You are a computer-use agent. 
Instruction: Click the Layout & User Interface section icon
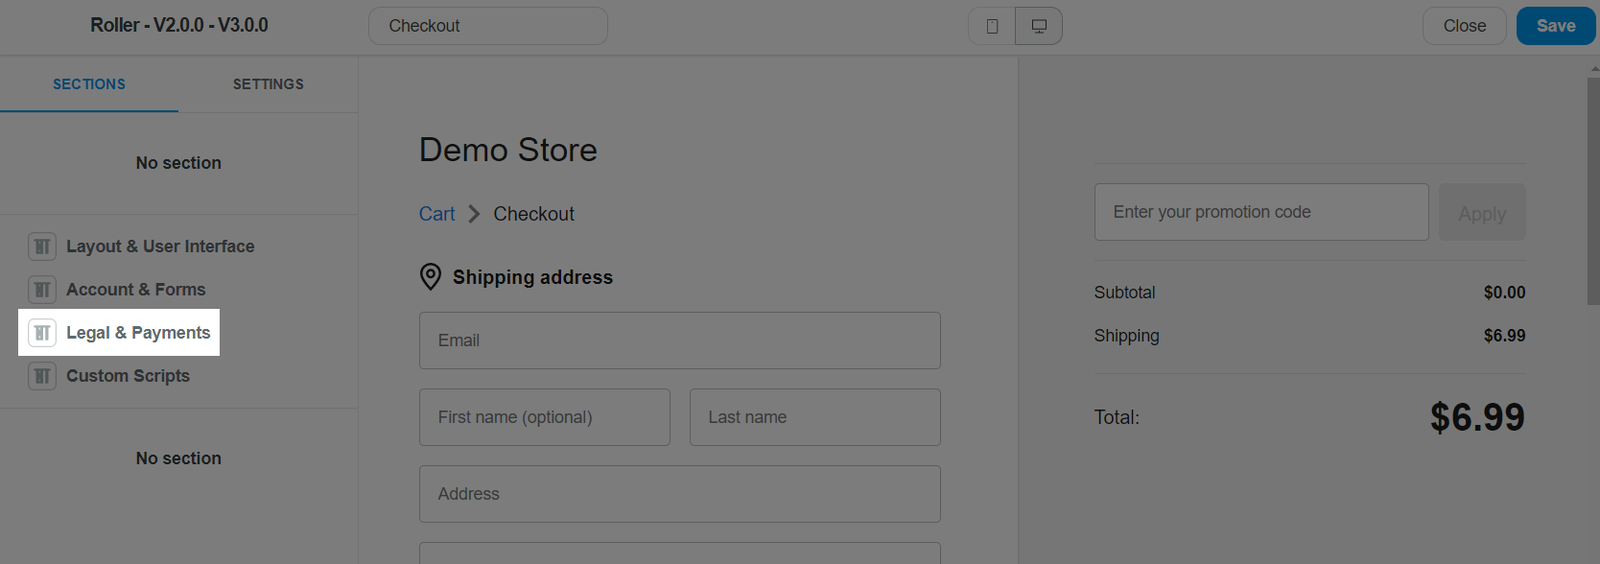(42, 246)
